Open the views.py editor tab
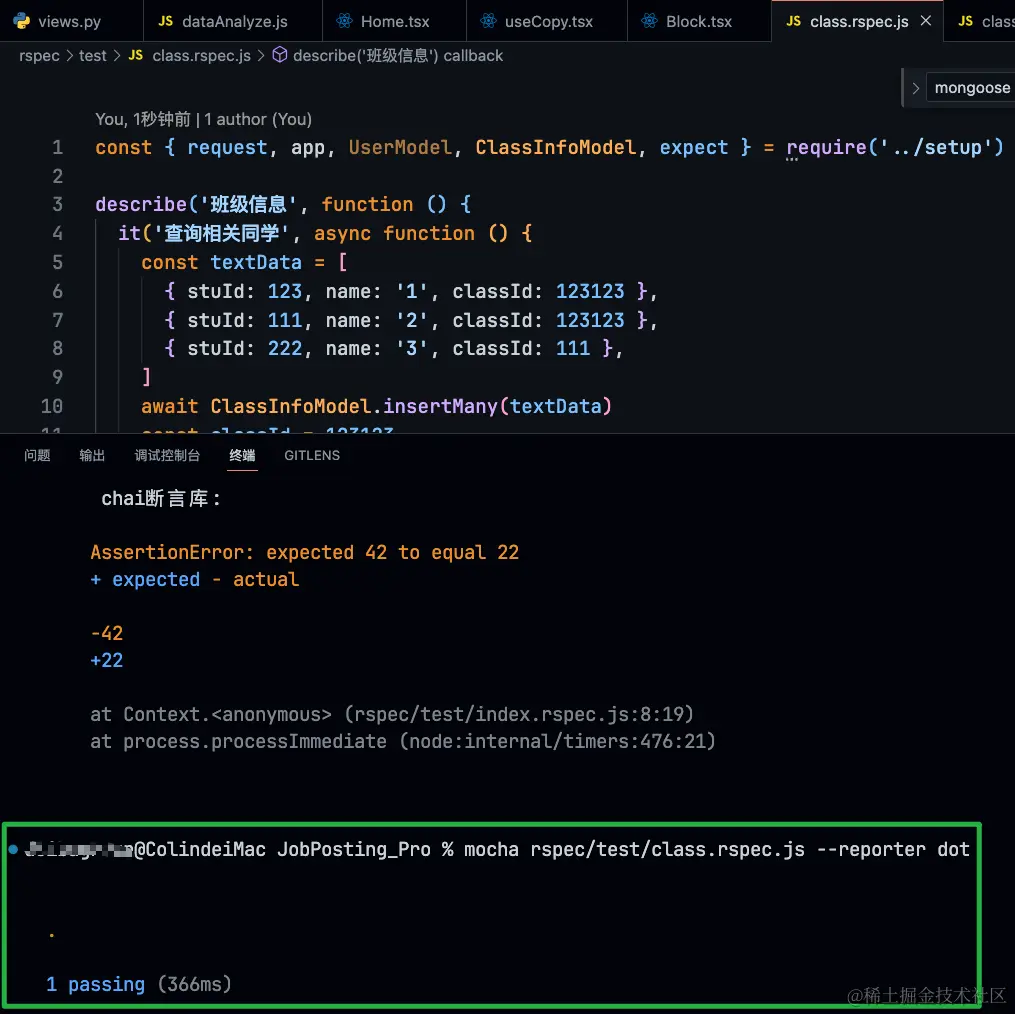The height and width of the screenshot is (1014, 1015). (70, 21)
